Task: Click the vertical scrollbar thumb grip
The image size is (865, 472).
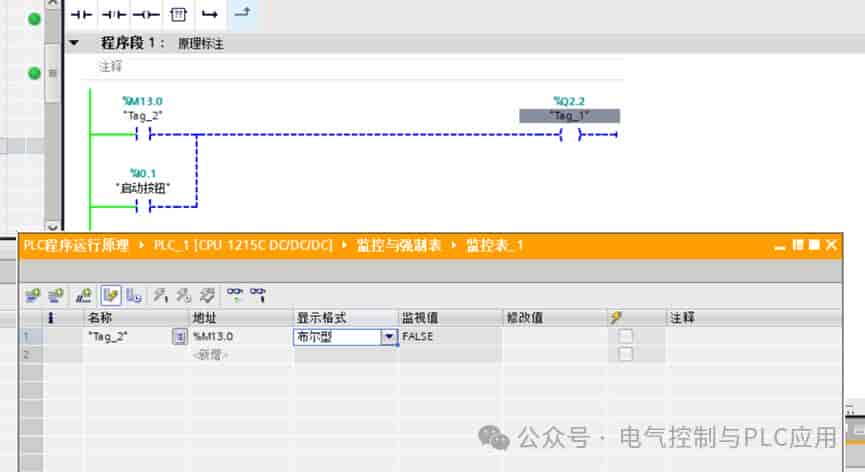Action: tap(52, 73)
